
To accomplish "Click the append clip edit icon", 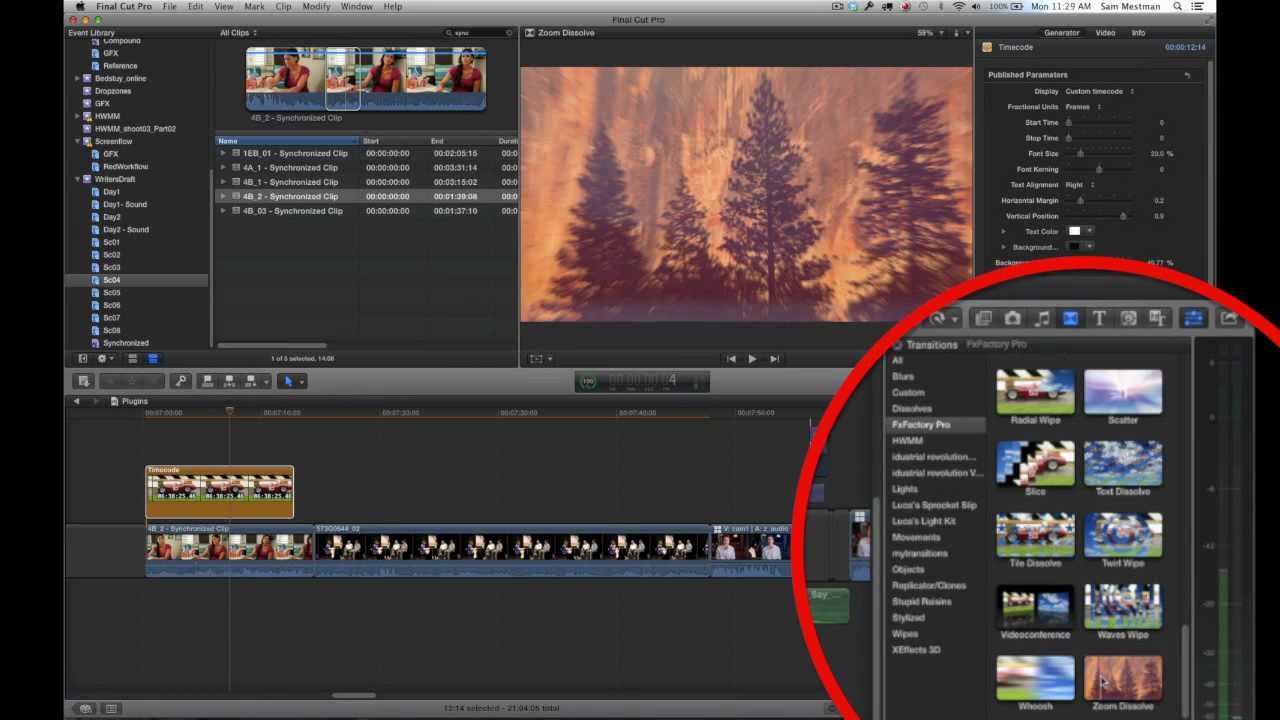I will coord(252,381).
